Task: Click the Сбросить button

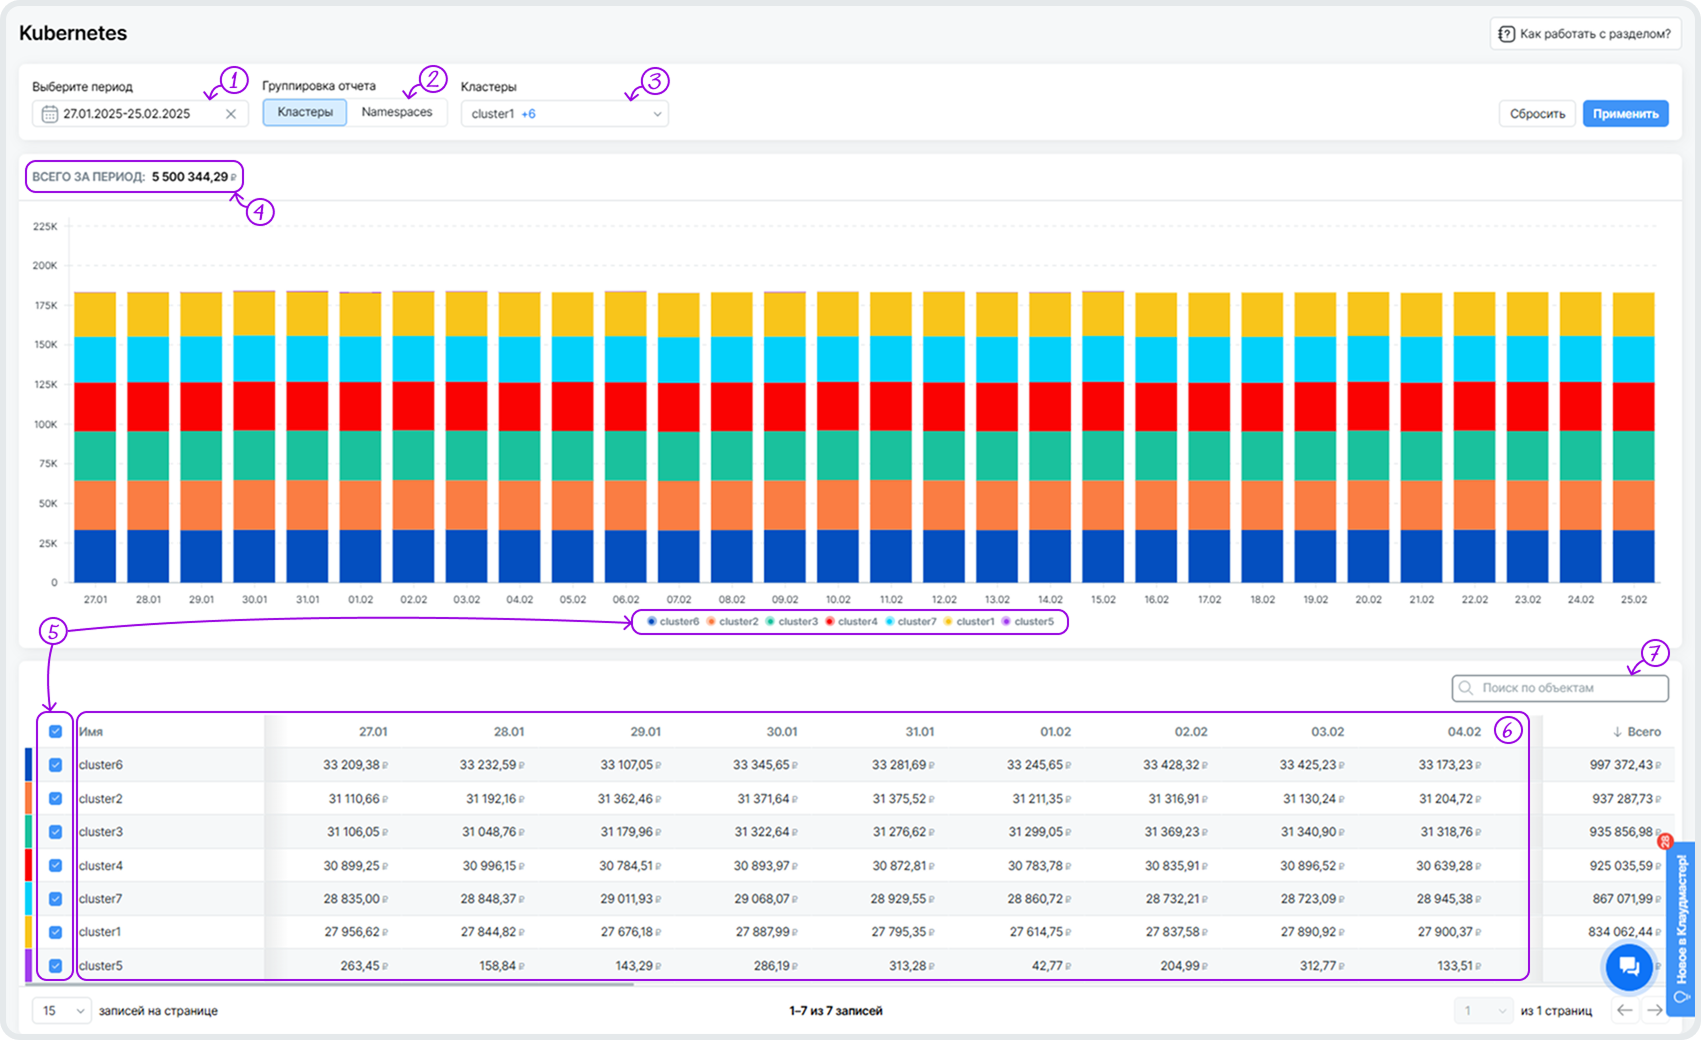Action: pos(1537,114)
